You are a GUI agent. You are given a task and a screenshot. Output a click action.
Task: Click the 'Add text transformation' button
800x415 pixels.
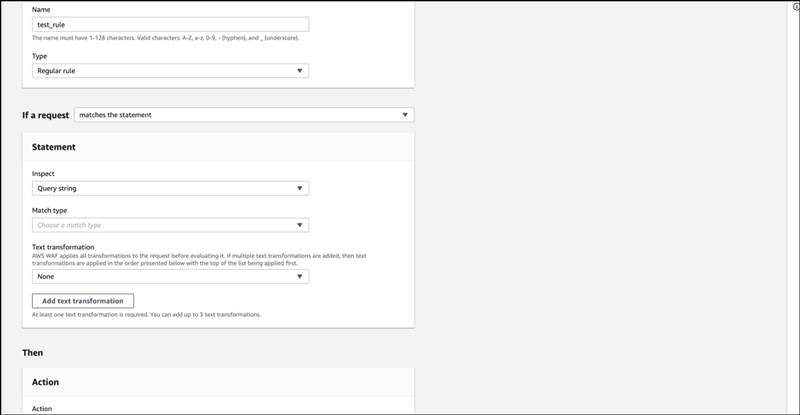click(x=83, y=300)
